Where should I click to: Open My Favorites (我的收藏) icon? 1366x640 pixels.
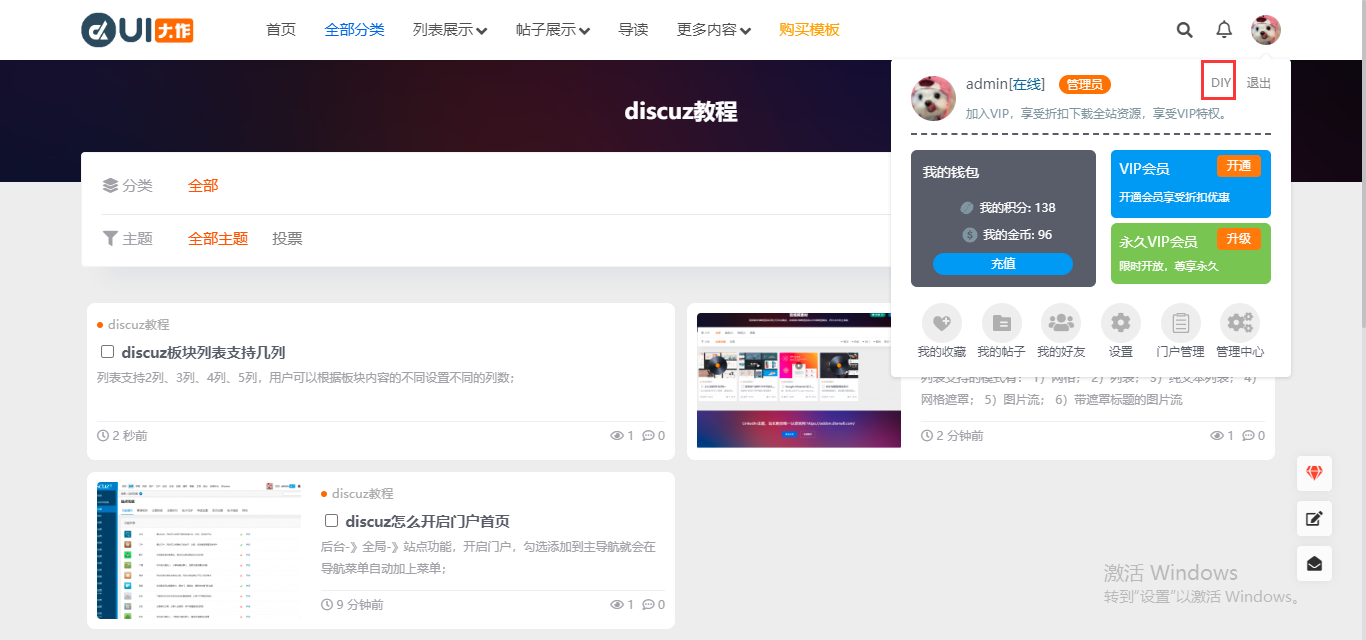click(941, 323)
